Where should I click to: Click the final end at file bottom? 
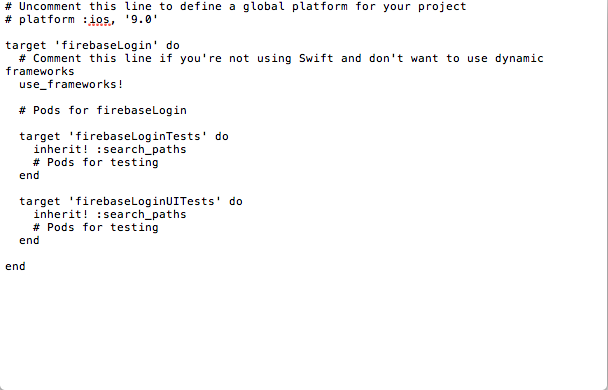16,267
